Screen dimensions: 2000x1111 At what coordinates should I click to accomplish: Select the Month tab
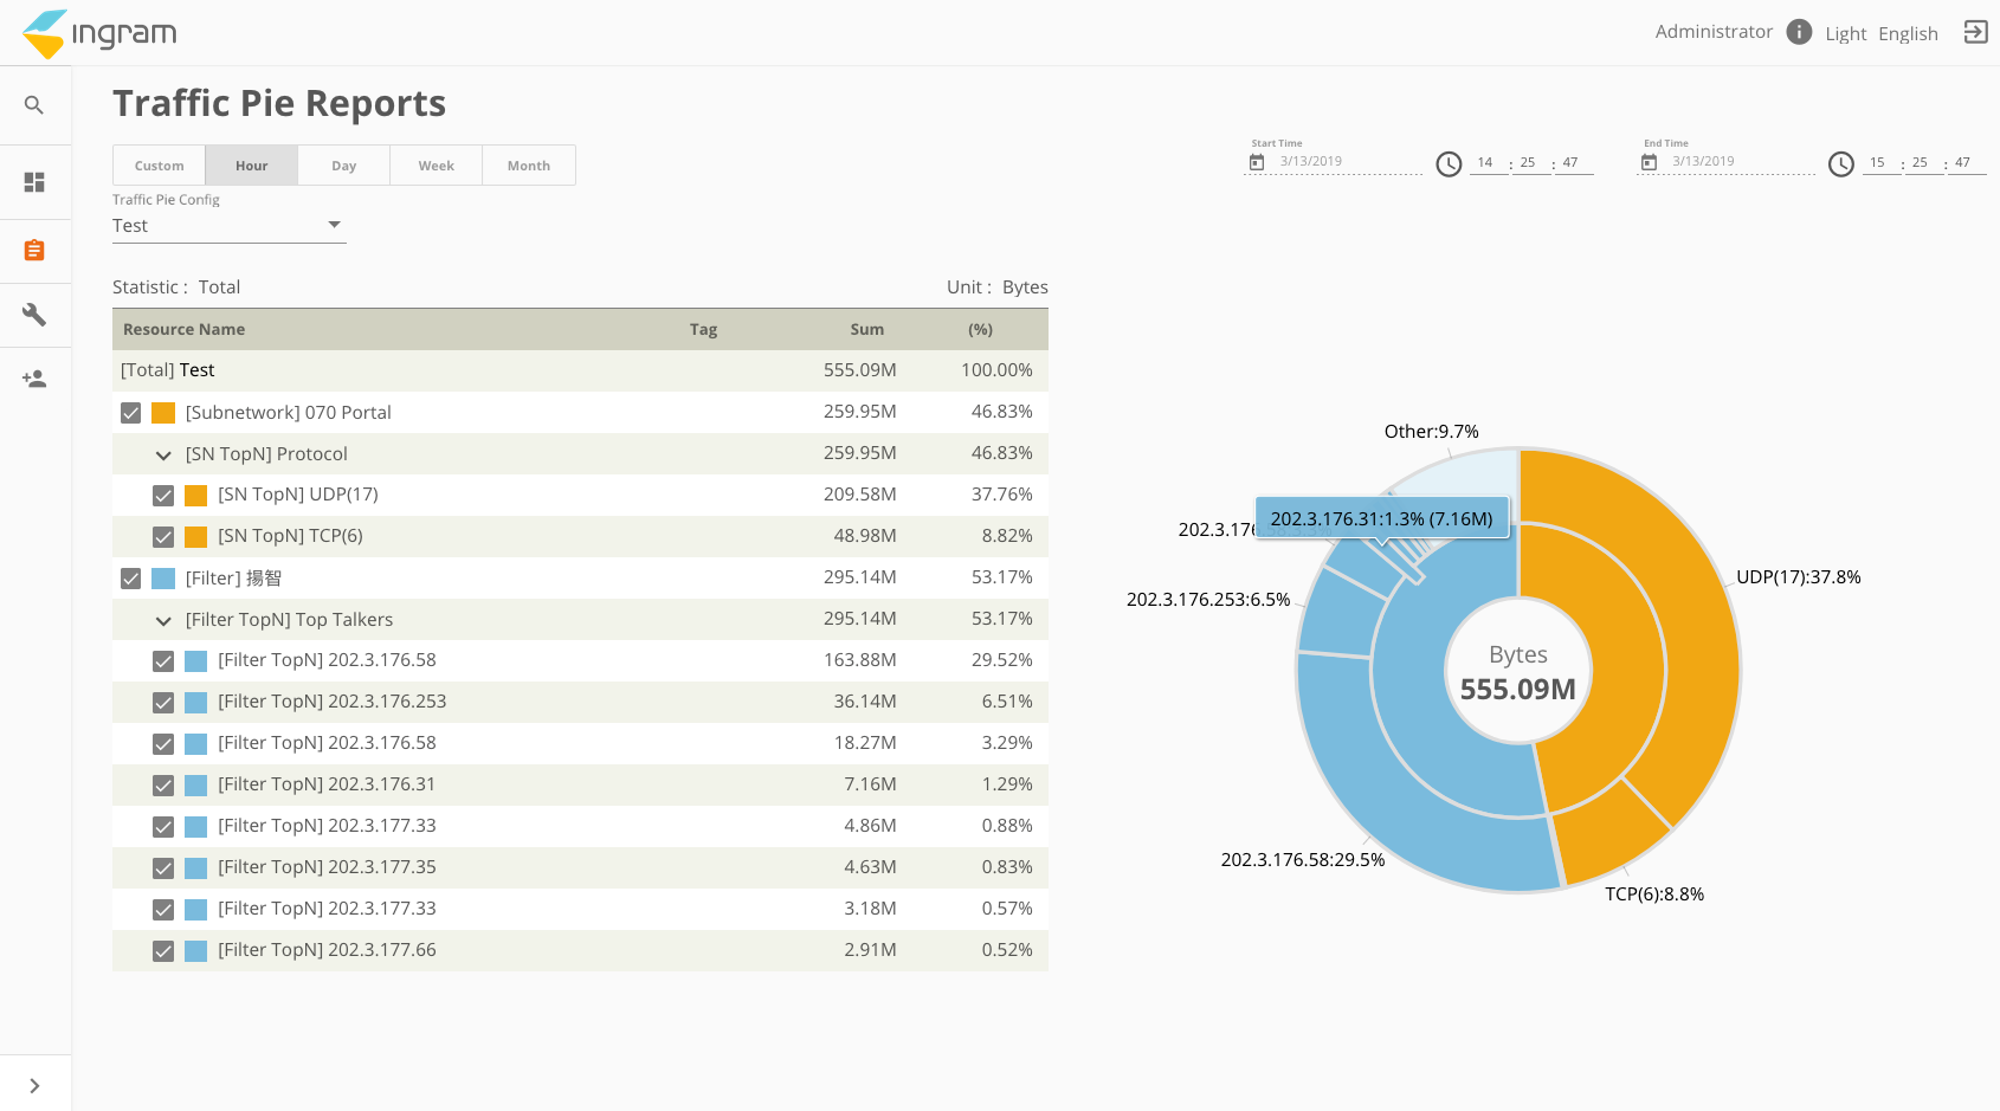528,165
